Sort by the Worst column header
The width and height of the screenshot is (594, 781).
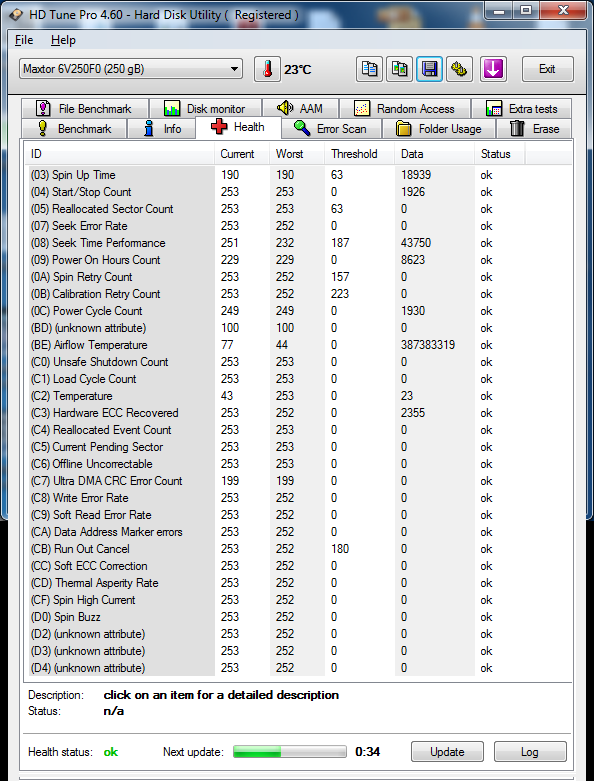coord(297,154)
